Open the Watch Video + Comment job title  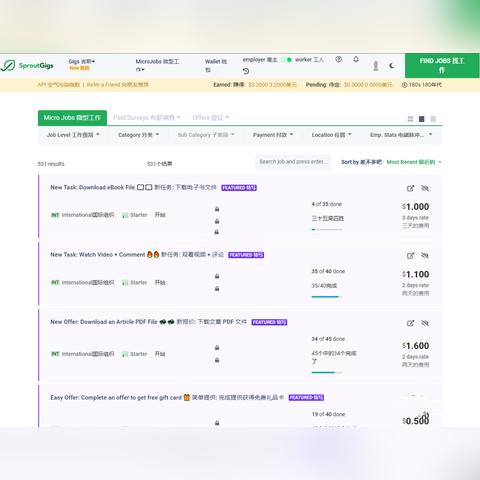pos(137,255)
